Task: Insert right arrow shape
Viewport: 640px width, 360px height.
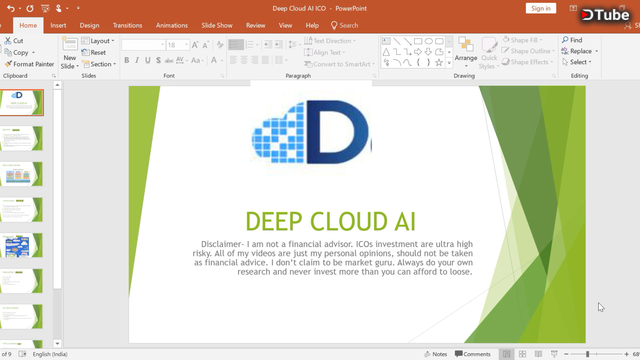Action: tap(418, 52)
